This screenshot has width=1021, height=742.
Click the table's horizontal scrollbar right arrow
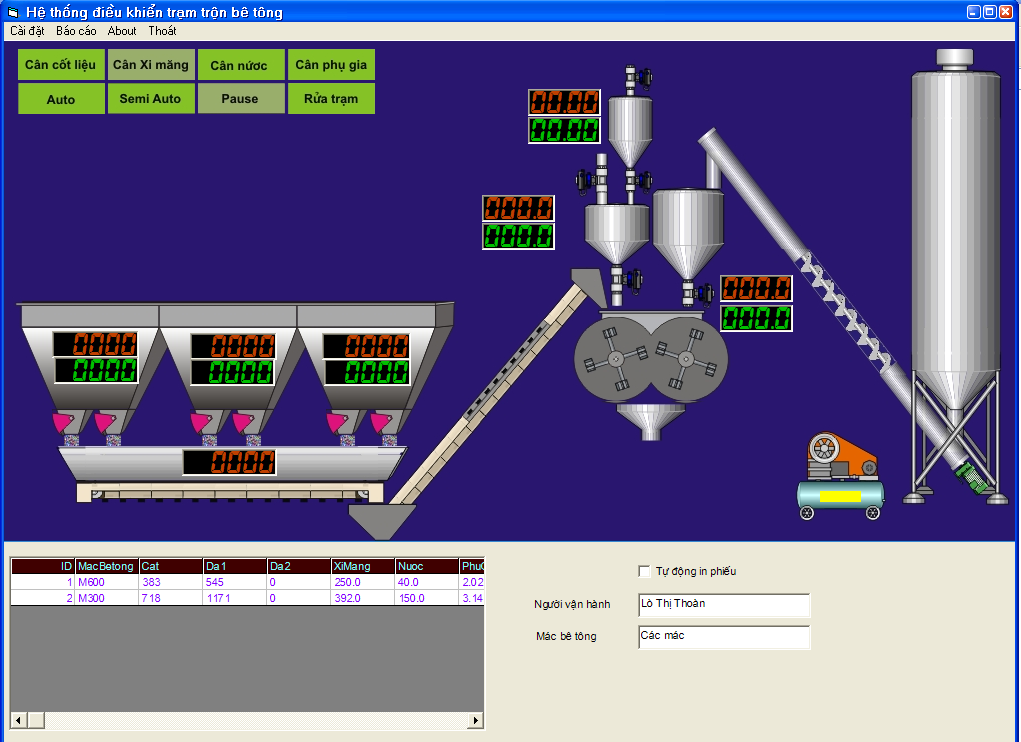(x=476, y=720)
